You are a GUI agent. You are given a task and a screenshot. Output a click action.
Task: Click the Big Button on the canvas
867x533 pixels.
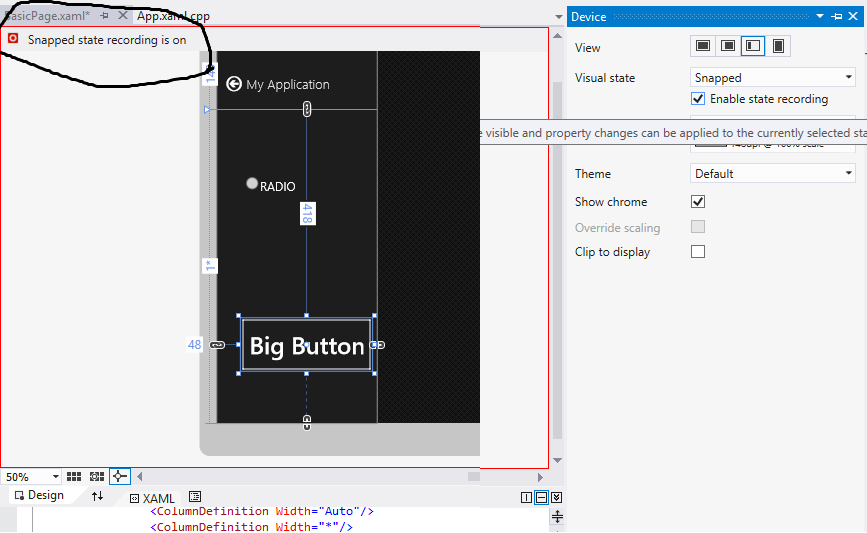pyautogui.click(x=306, y=346)
